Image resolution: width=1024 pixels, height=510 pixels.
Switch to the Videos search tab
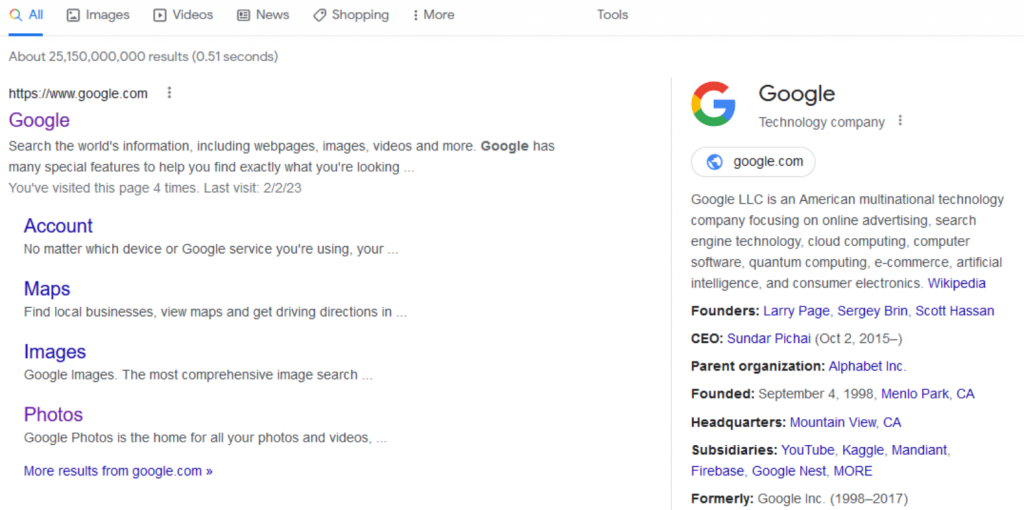(183, 15)
